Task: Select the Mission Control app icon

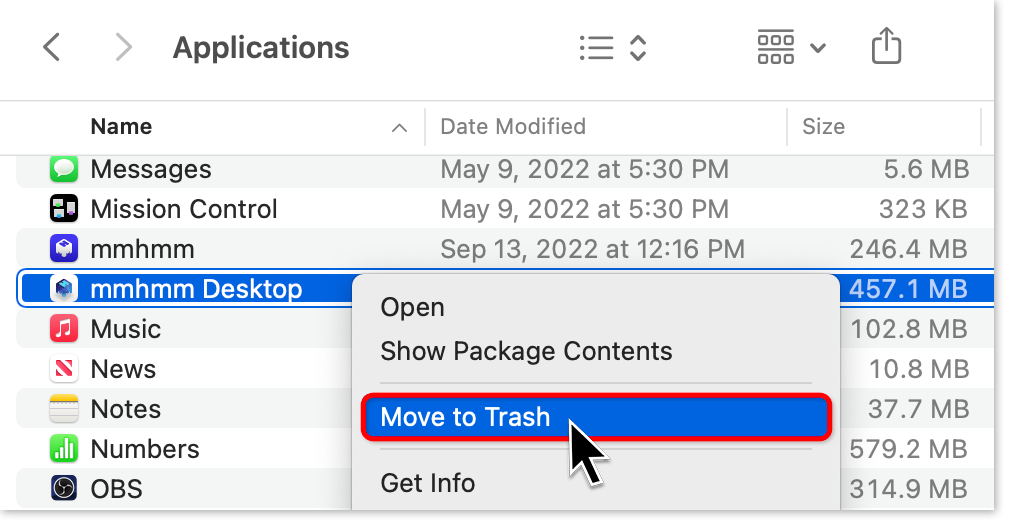Action: (64, 209)
